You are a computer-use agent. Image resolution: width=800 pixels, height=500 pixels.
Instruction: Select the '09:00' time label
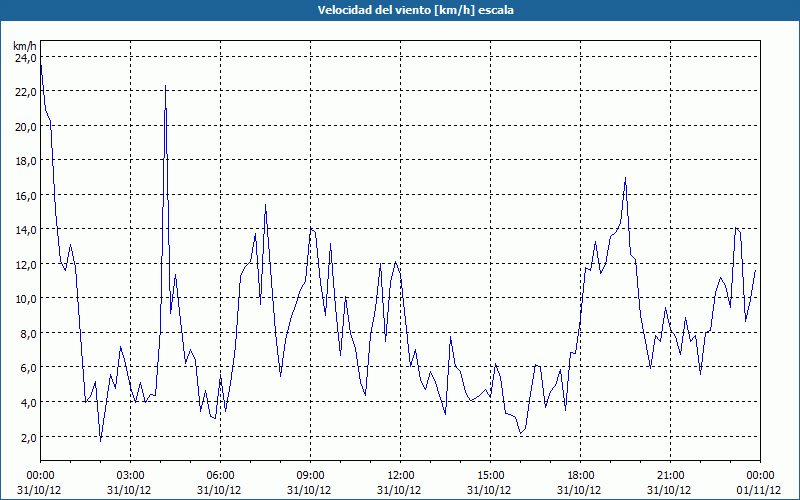[x=310, y=476]
